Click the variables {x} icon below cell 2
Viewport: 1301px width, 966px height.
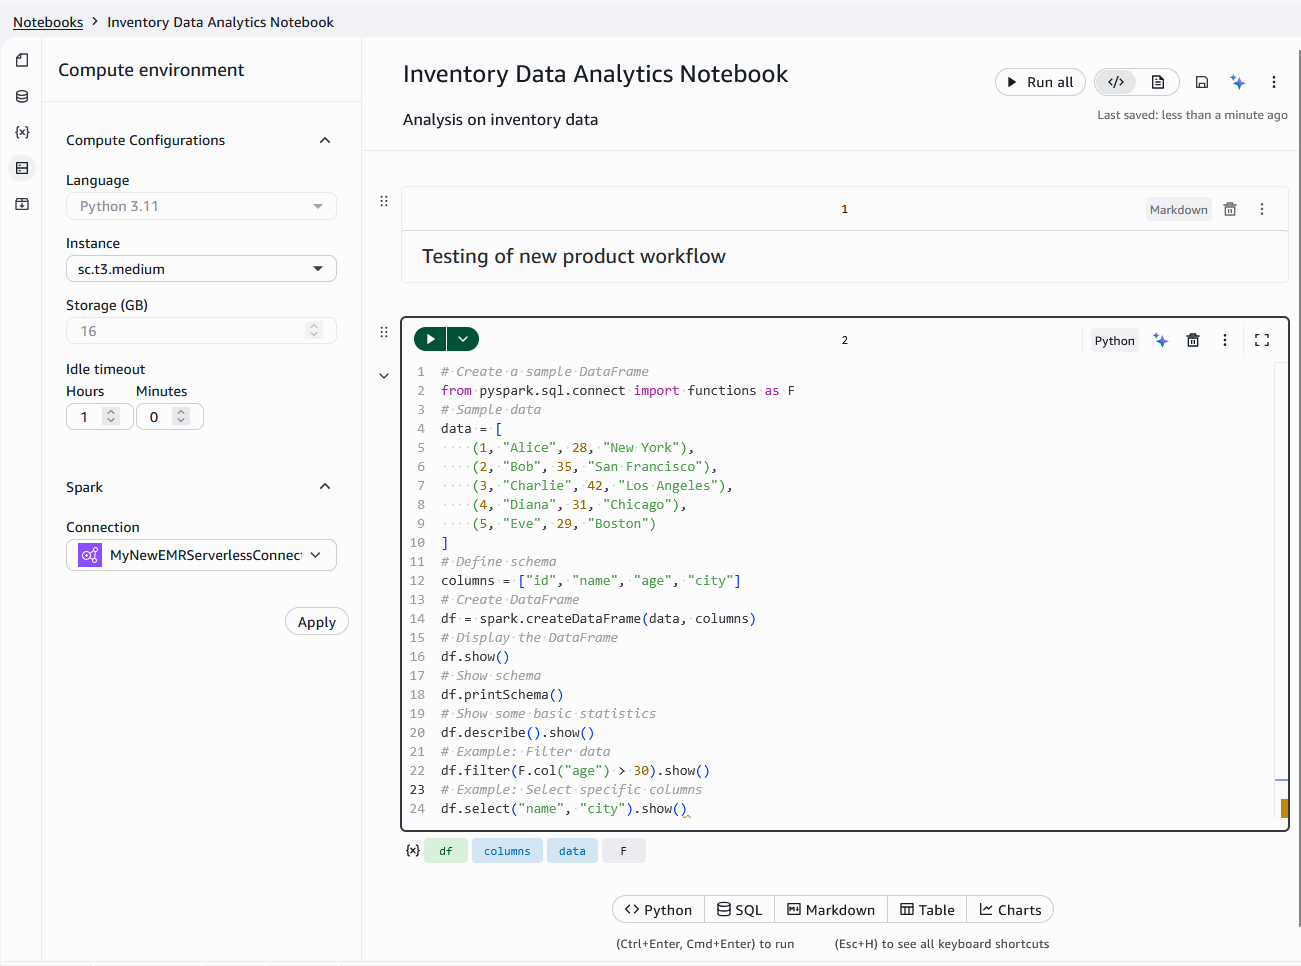(x=412, y=850)
